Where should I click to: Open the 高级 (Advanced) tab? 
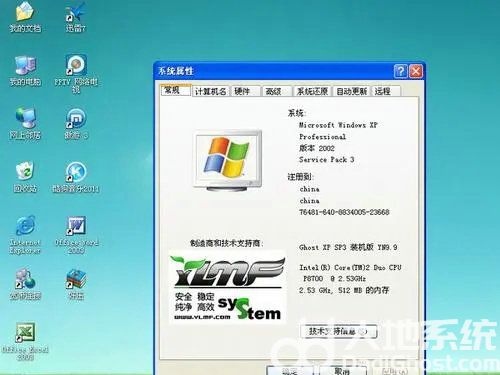pos(277,91)
